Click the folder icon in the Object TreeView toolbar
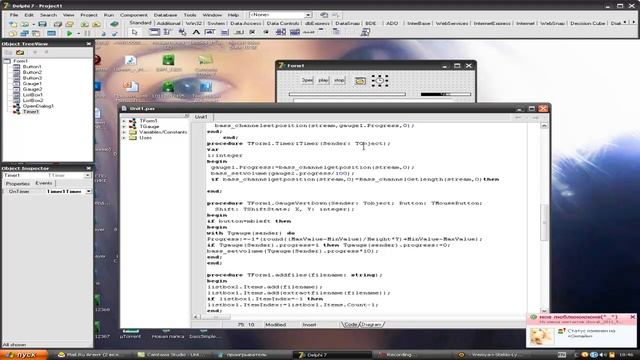This screenshot has height=360, width=640. click(x=20, y=52)
